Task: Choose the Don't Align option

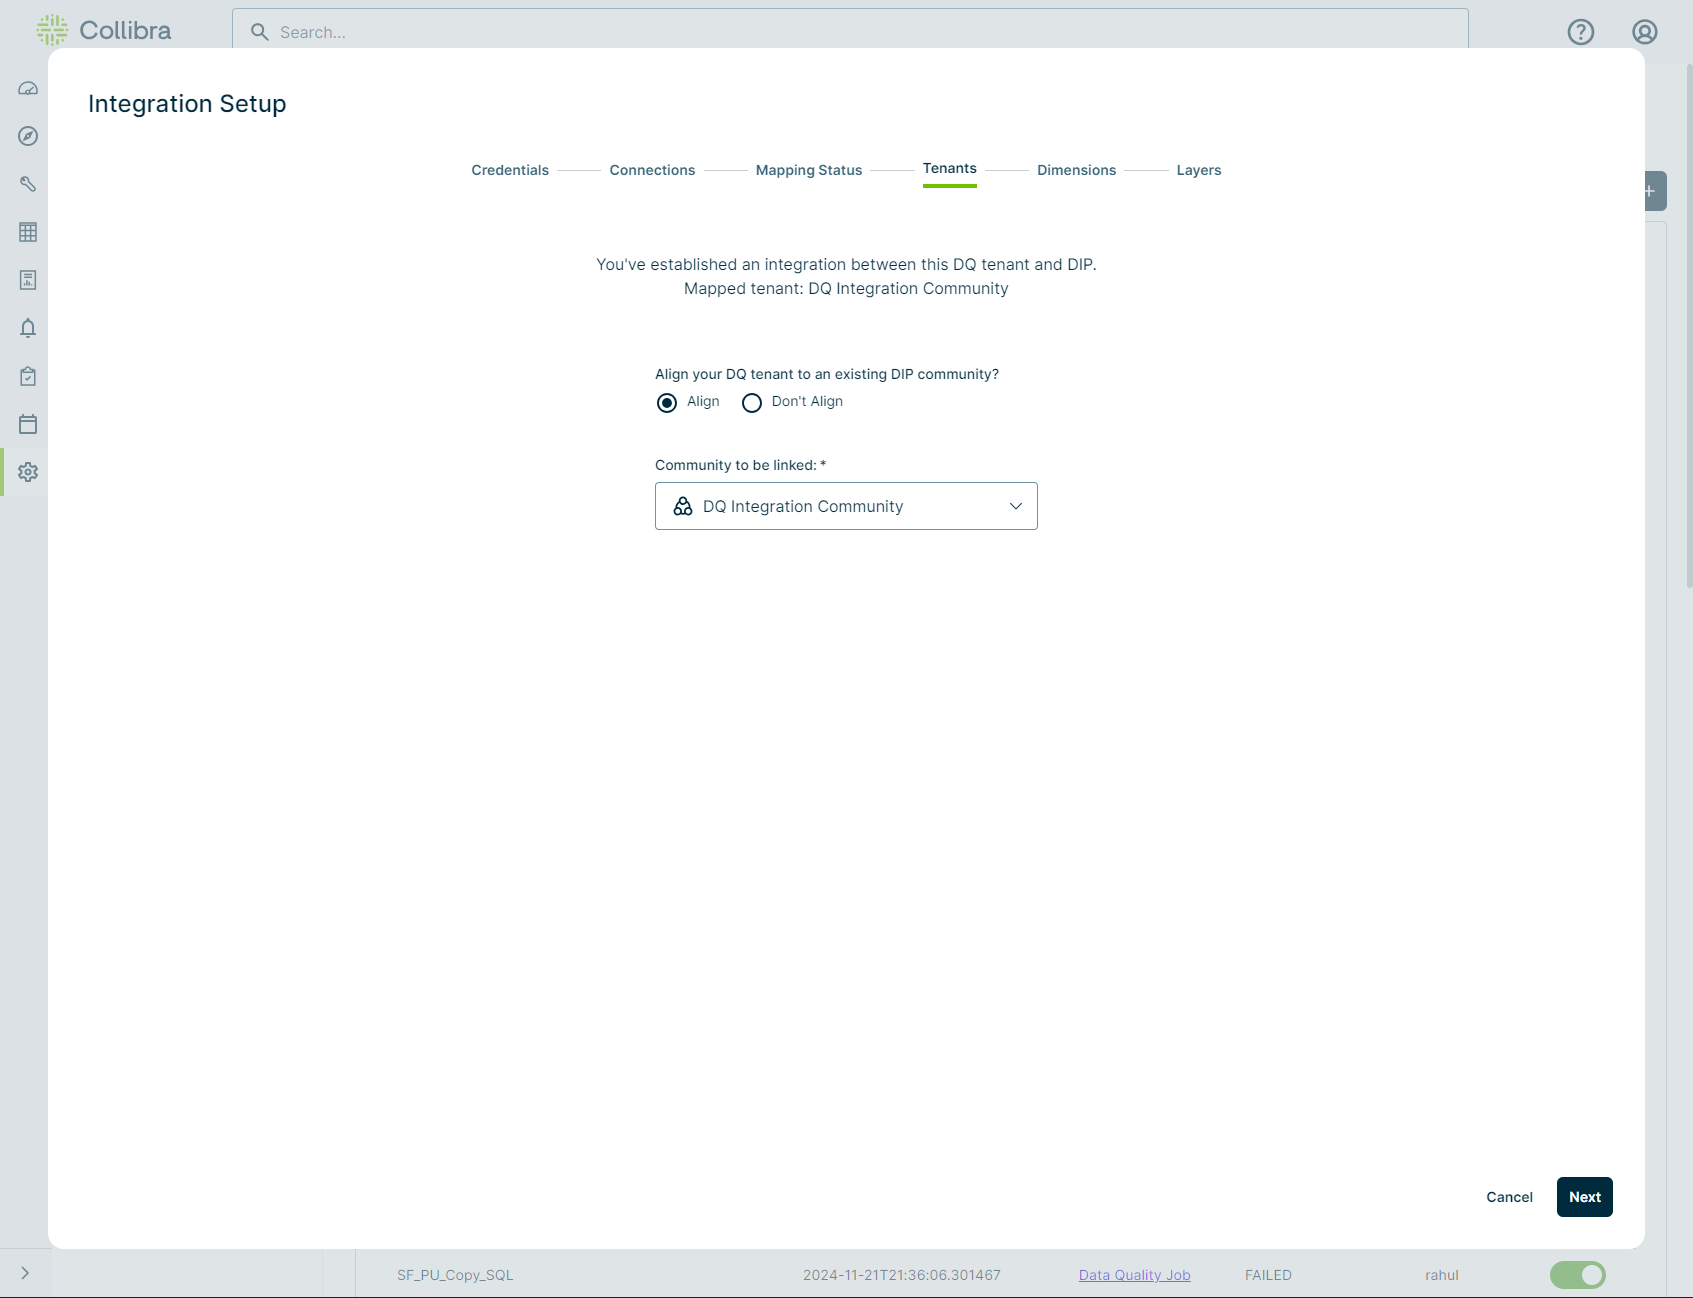Action: coord(752,403)
